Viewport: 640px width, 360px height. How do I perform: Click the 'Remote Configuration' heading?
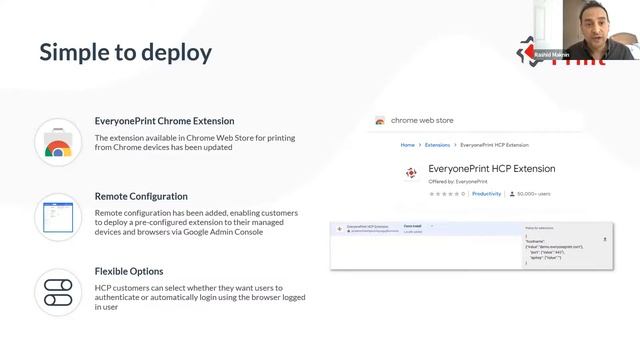(141, 196)
